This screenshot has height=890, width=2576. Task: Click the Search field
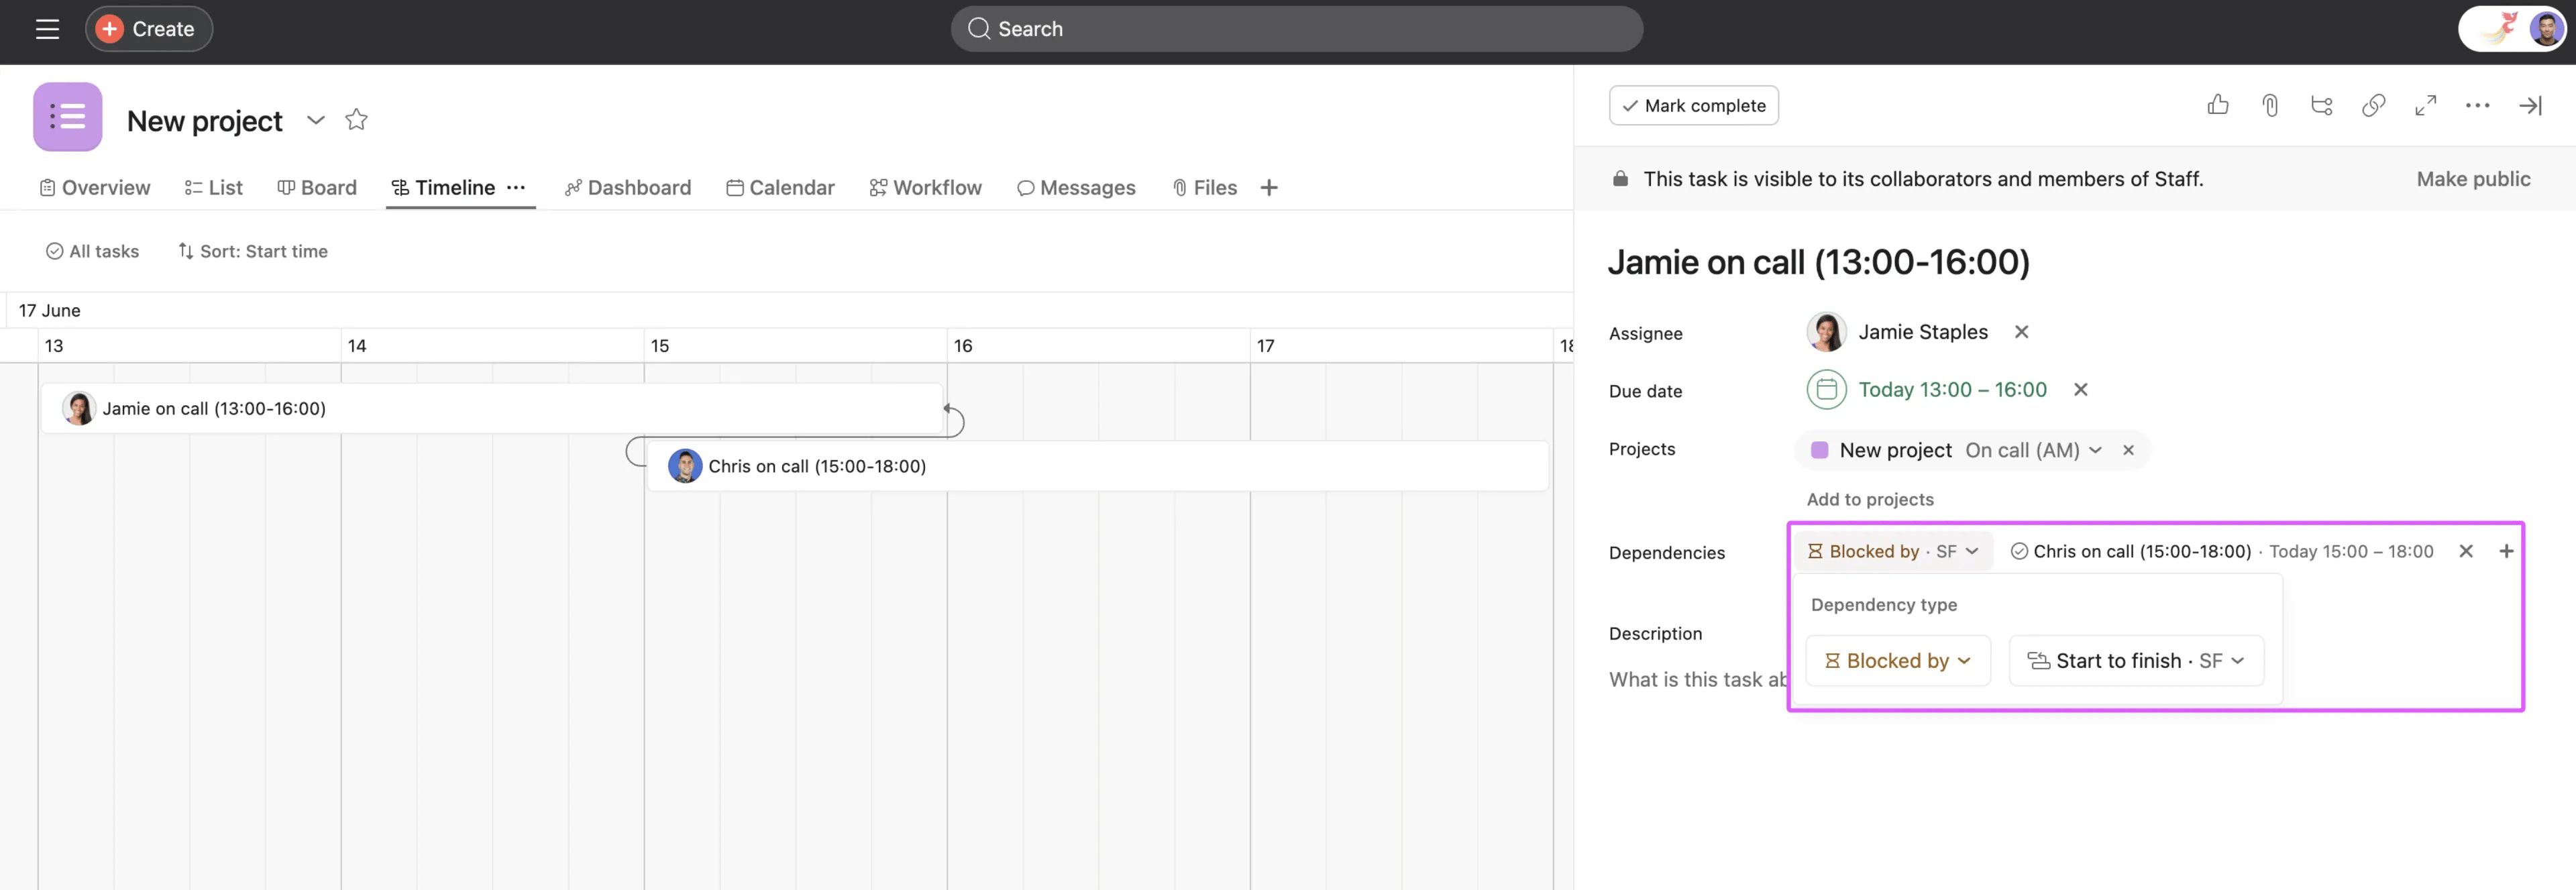[x=1296, y=29]
